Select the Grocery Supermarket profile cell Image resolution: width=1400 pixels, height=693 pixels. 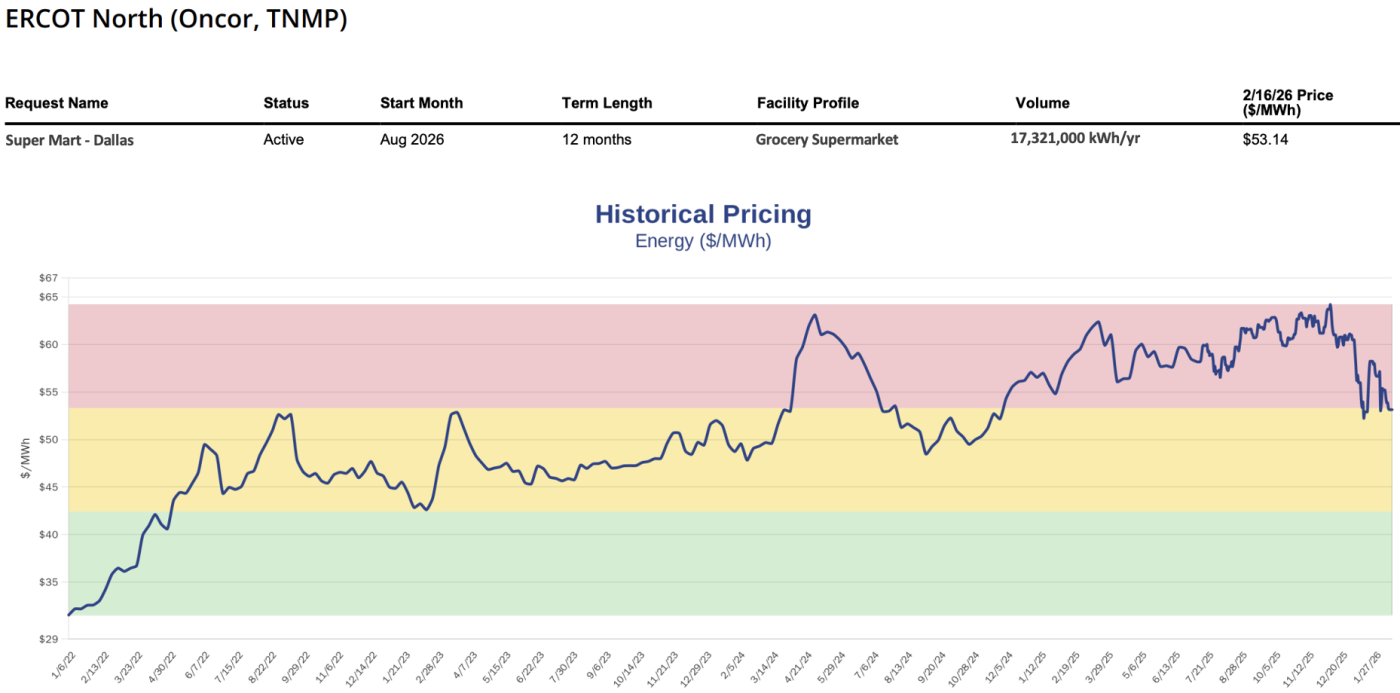(827, 140)
